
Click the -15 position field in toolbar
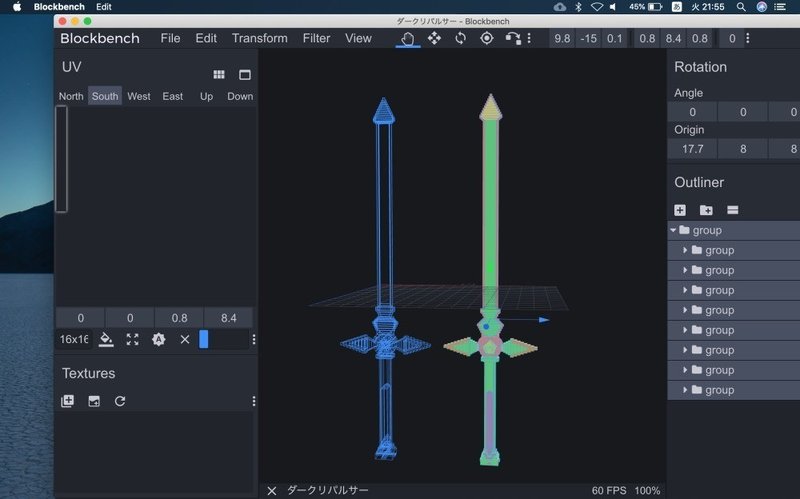(588, 39)
